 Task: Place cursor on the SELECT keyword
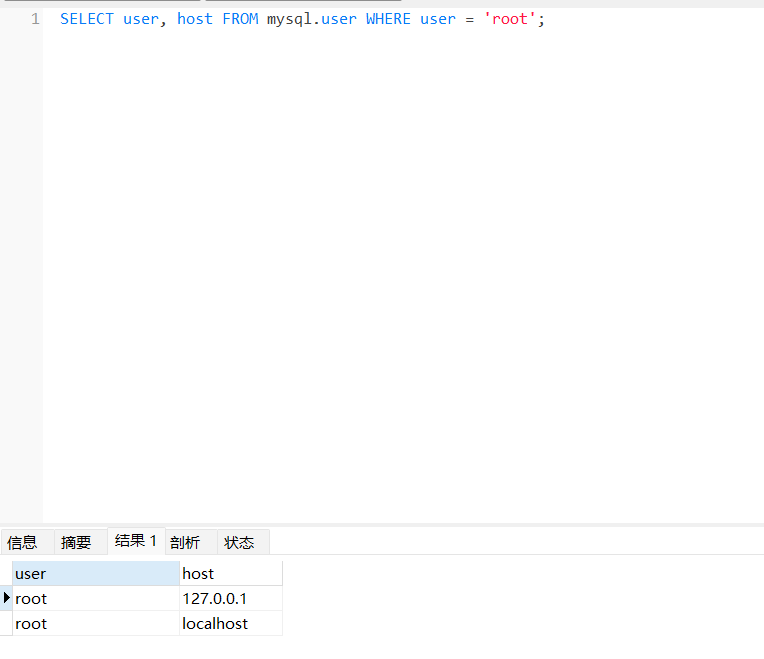click(87, 19)
